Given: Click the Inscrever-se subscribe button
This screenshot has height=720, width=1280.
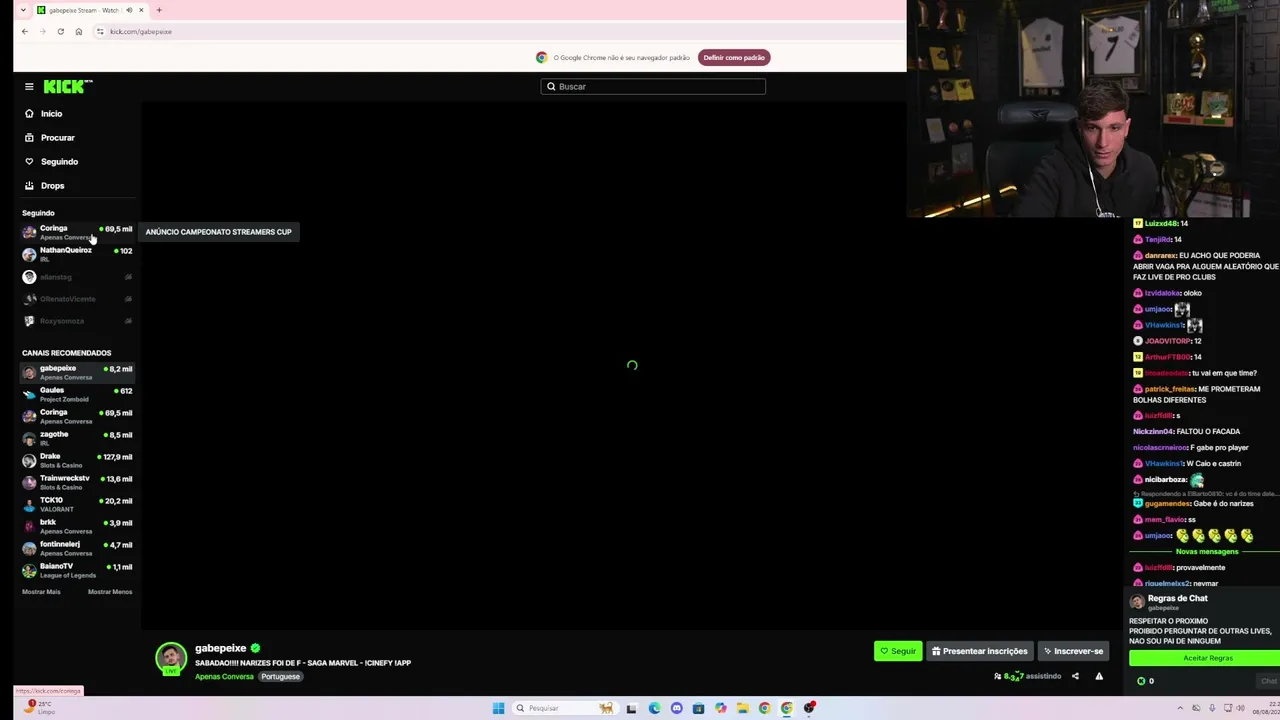Looking at the screenshot, I should tap(1073, 651).
